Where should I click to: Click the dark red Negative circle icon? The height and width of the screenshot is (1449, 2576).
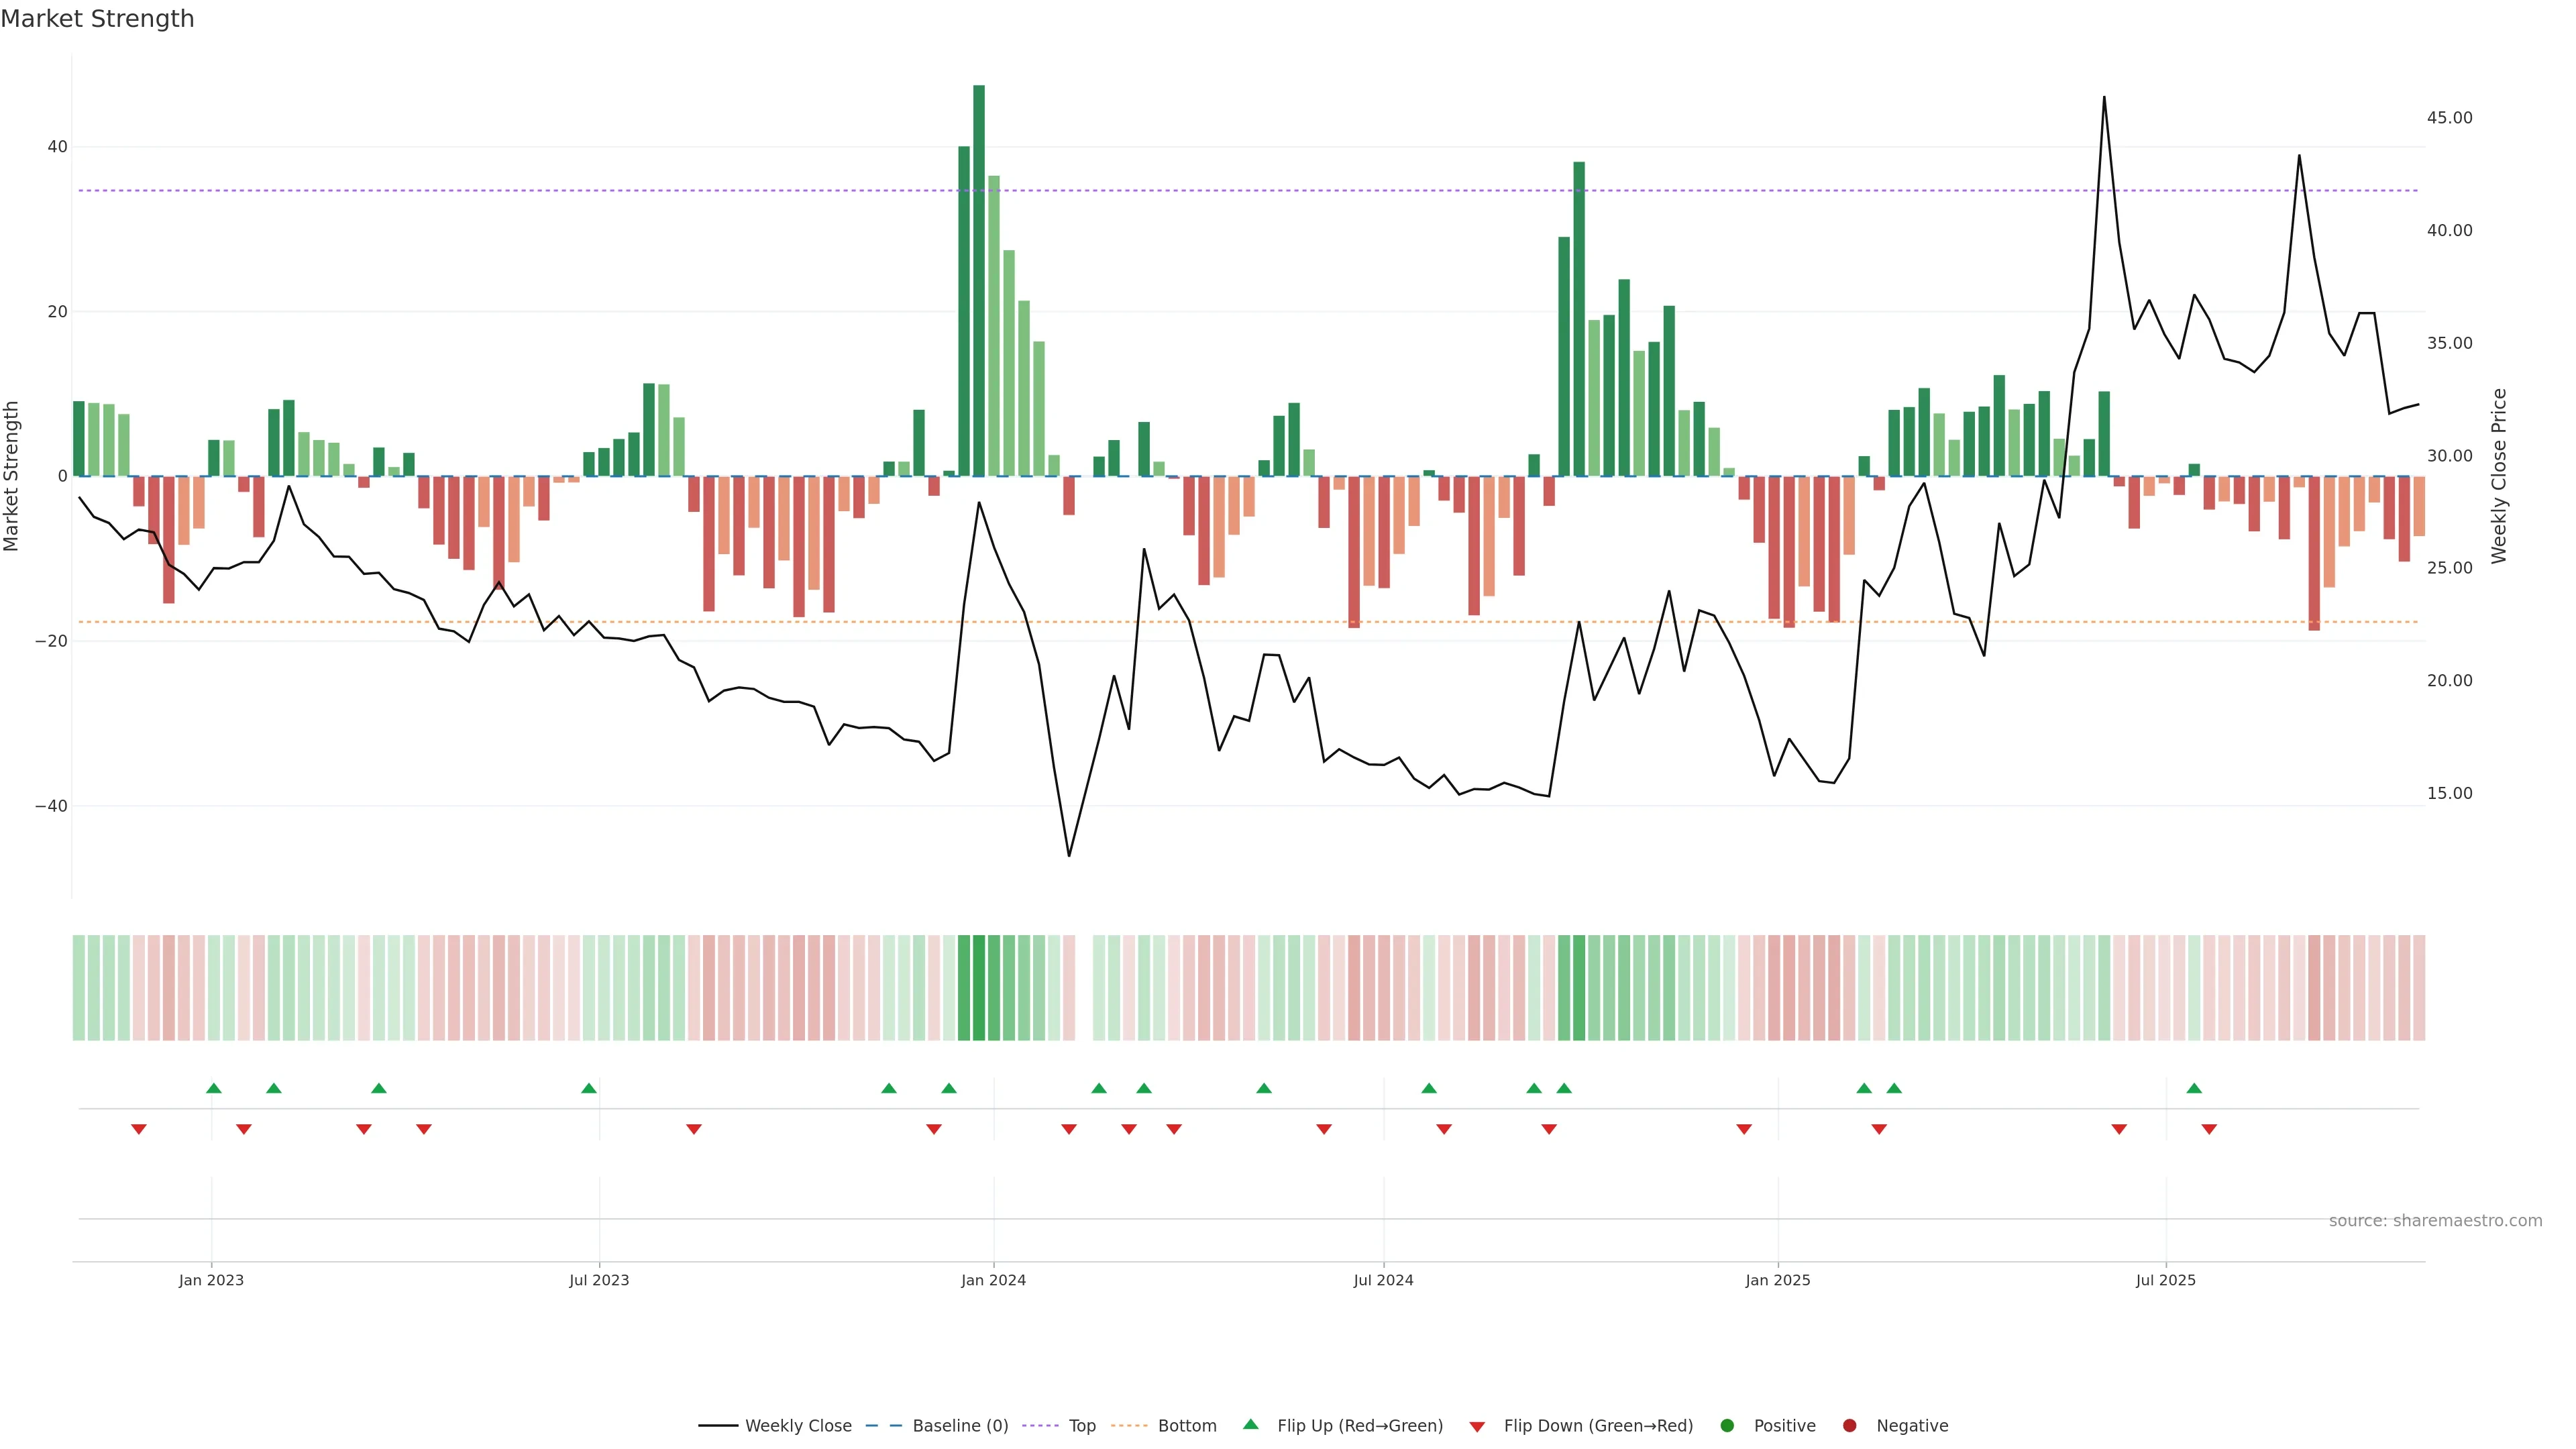point(1849,1426)
